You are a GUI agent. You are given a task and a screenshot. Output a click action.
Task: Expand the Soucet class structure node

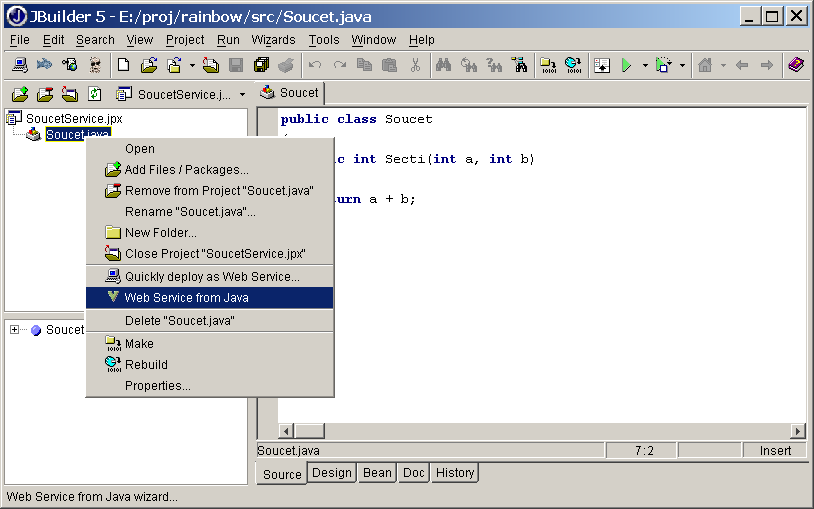pos(15,330)
